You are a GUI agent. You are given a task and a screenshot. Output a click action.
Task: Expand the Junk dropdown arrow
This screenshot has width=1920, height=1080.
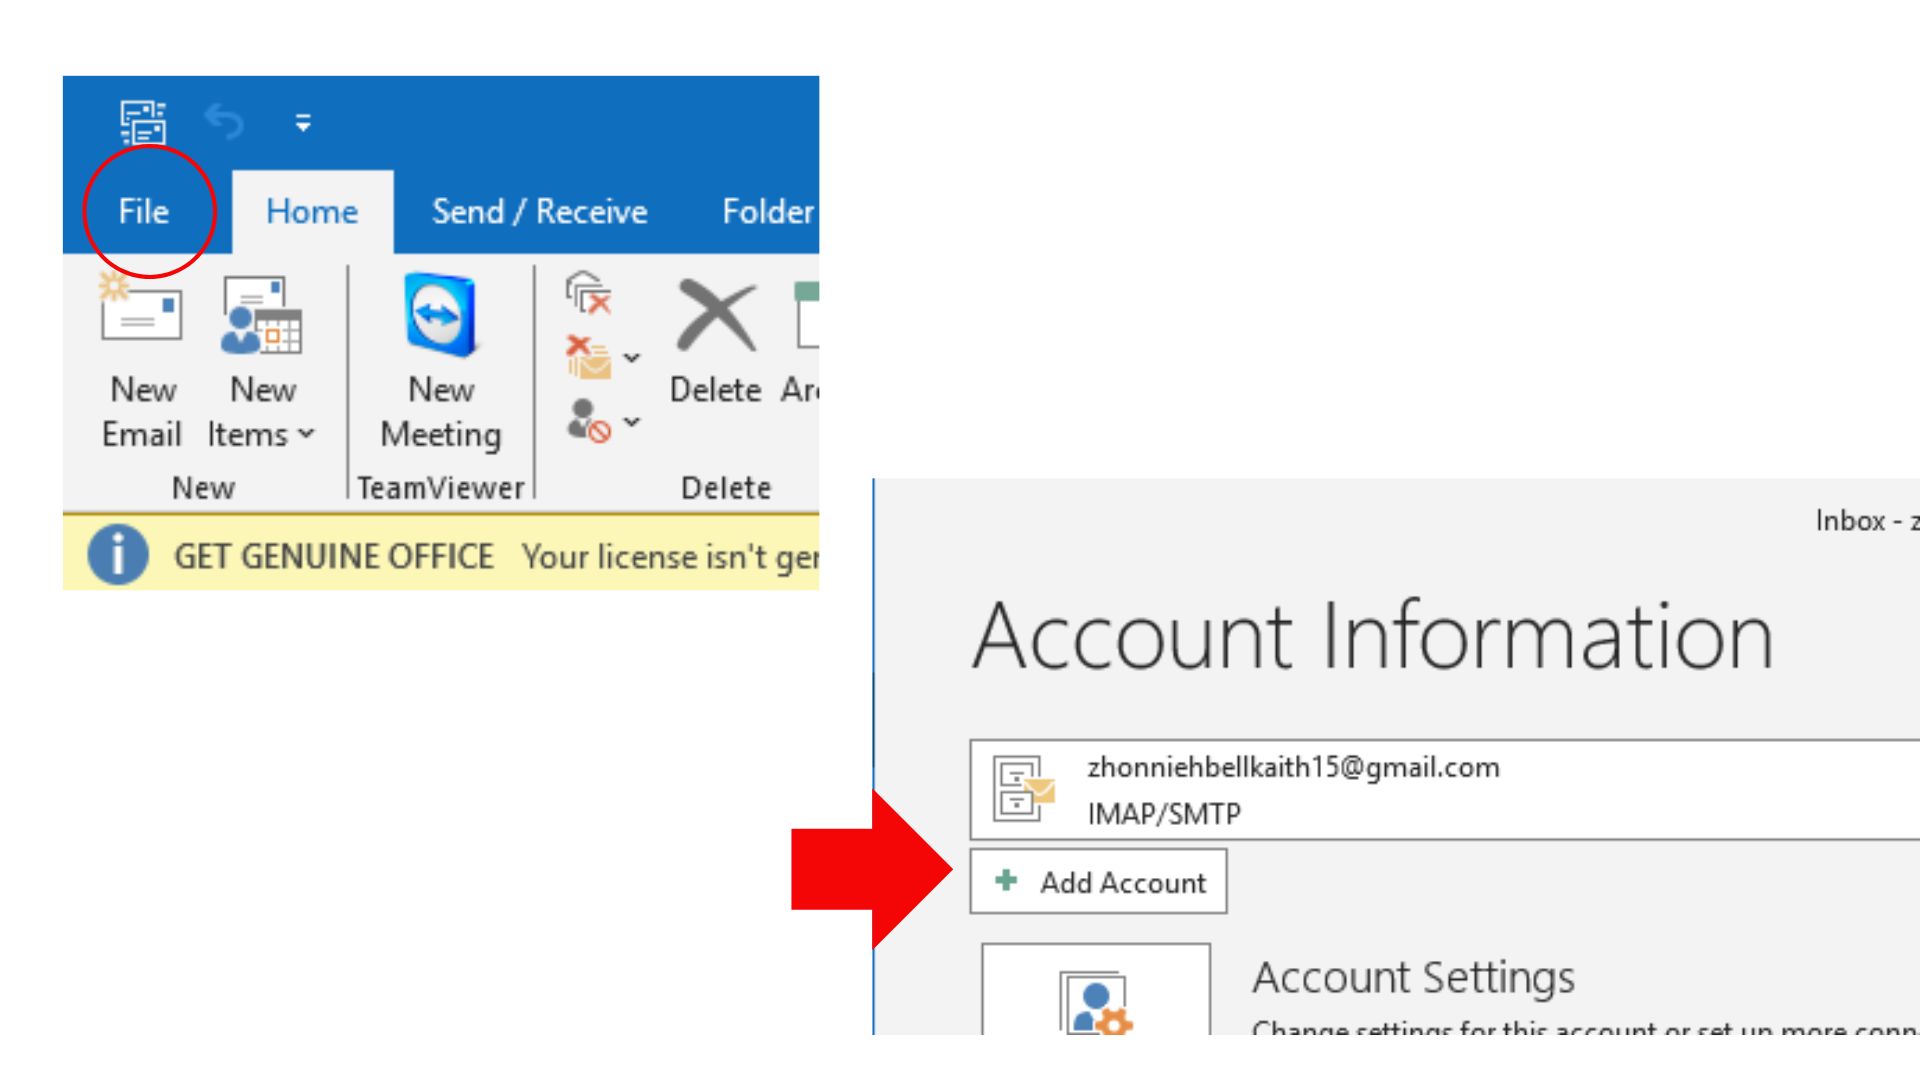[x=632, y=422]
